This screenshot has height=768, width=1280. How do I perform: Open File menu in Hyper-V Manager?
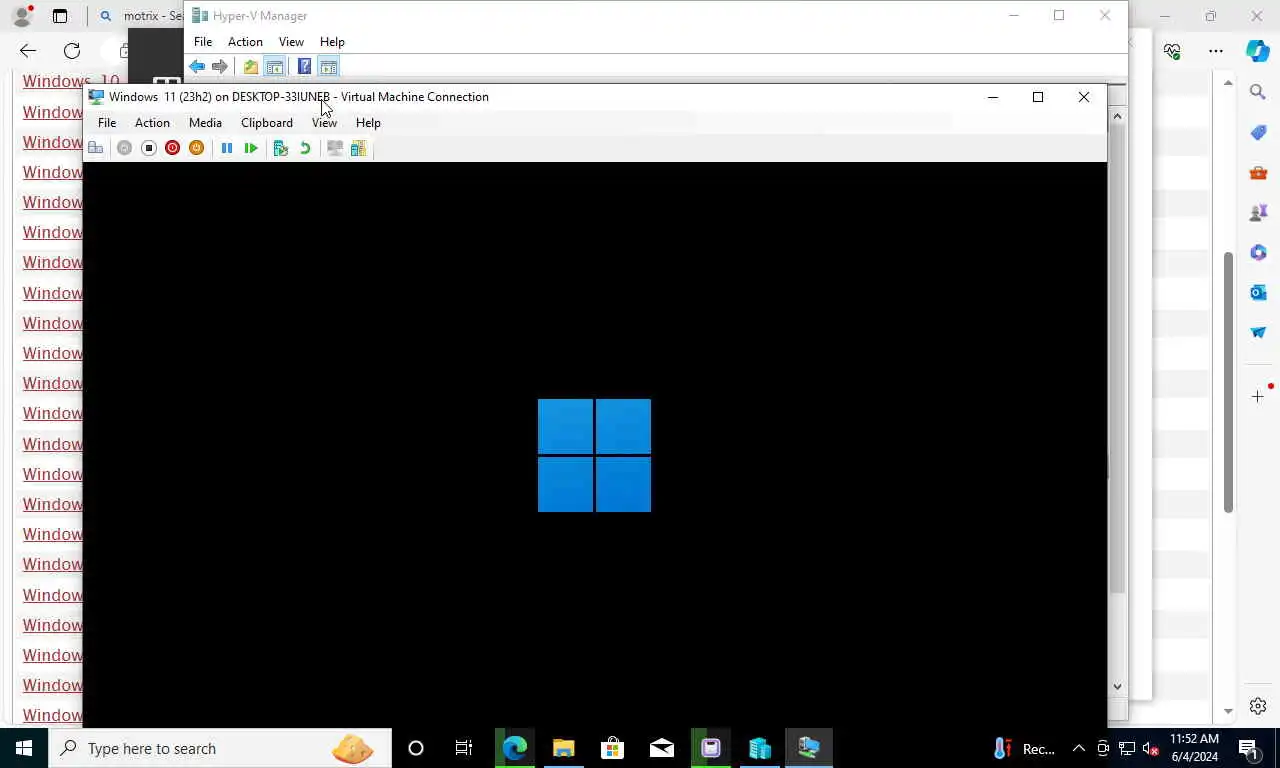pyautogui.click(x=203, y=42)
